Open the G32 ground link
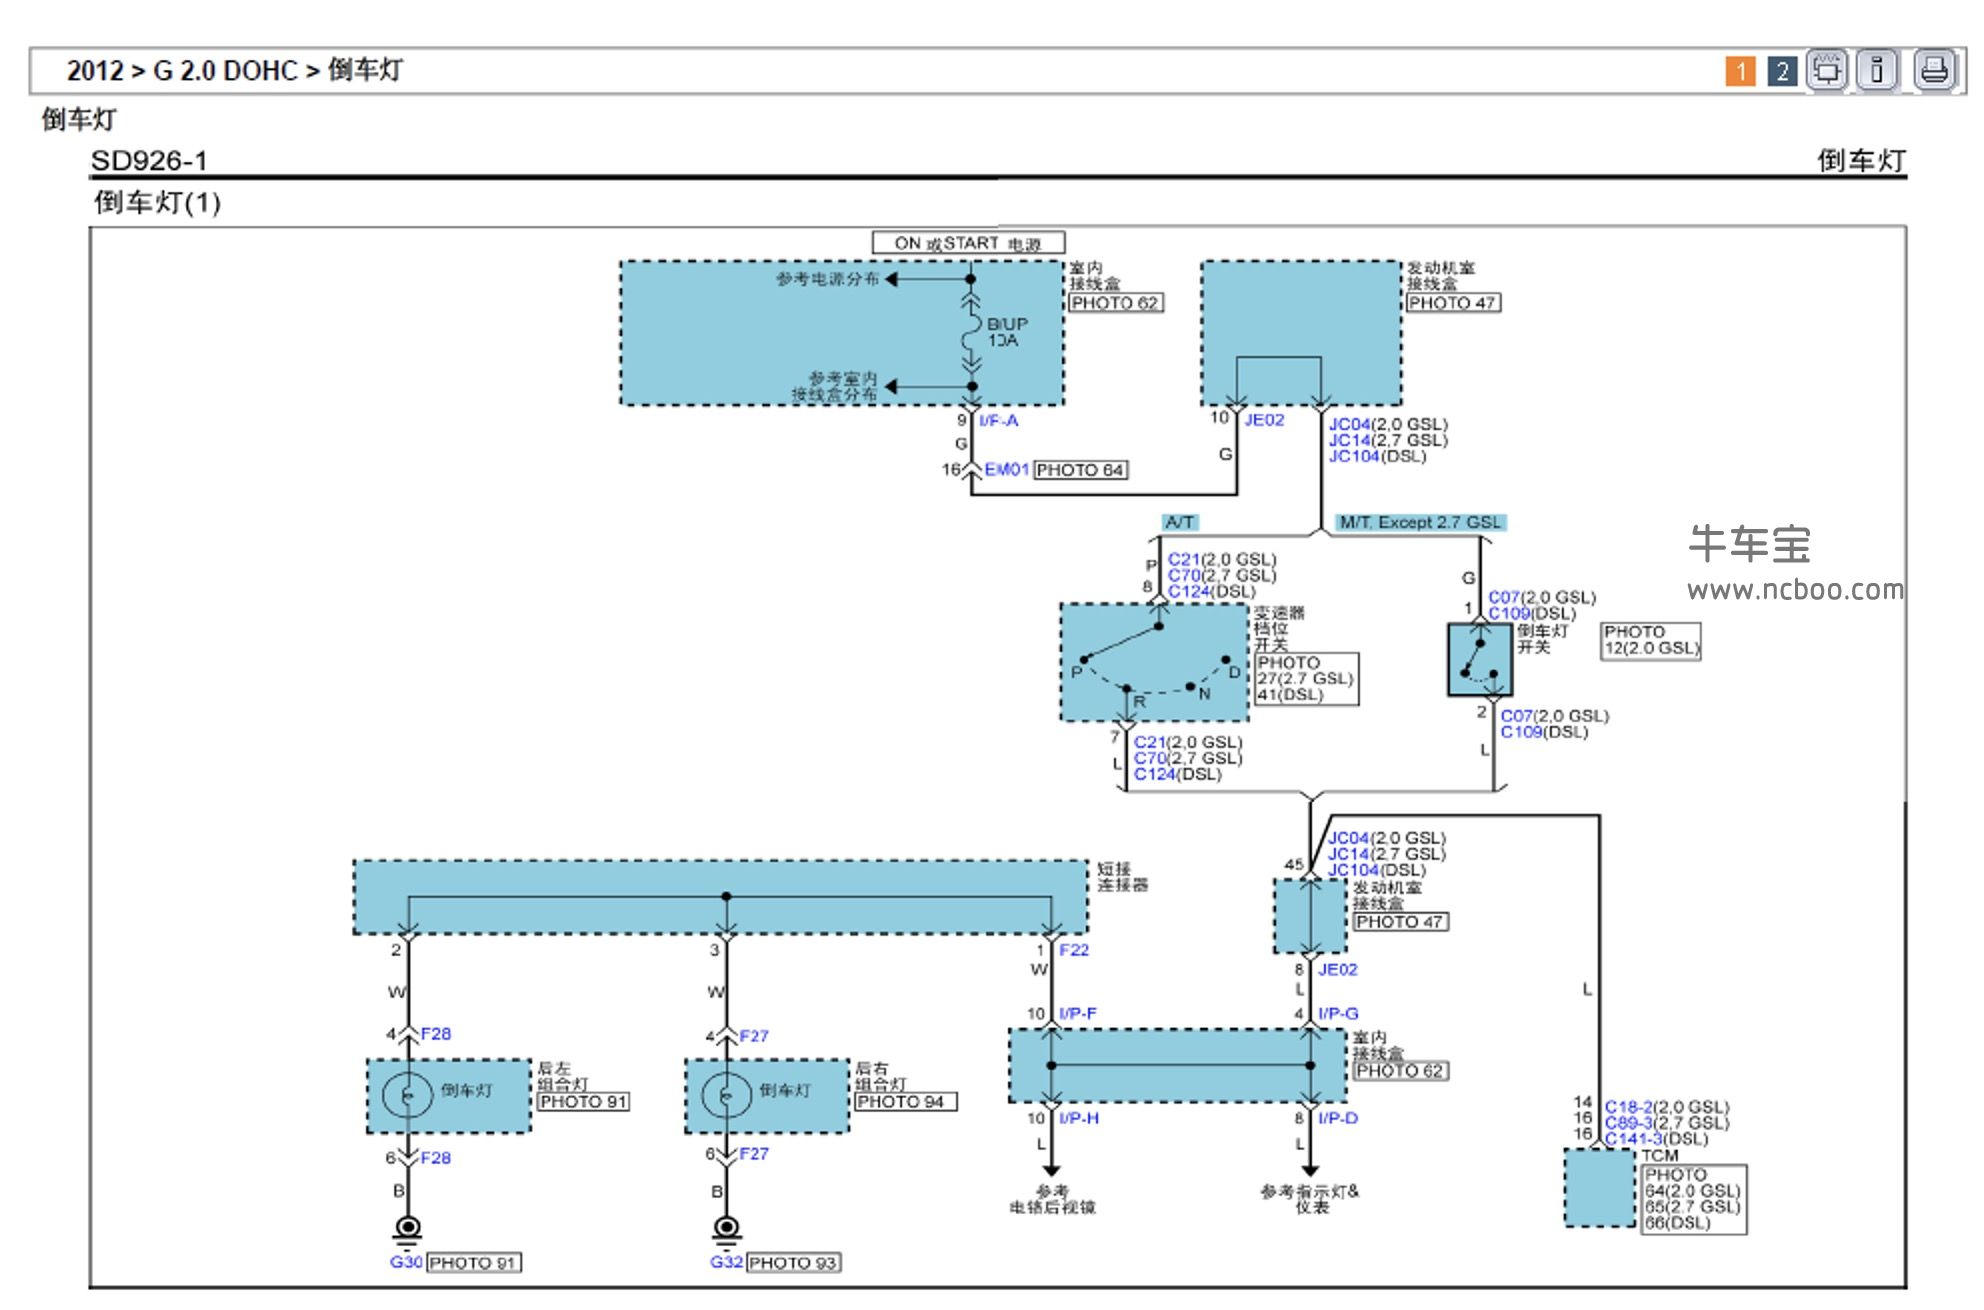Image resolution: width=1984 pixels, height=1310 pixels. [727, 1263]
